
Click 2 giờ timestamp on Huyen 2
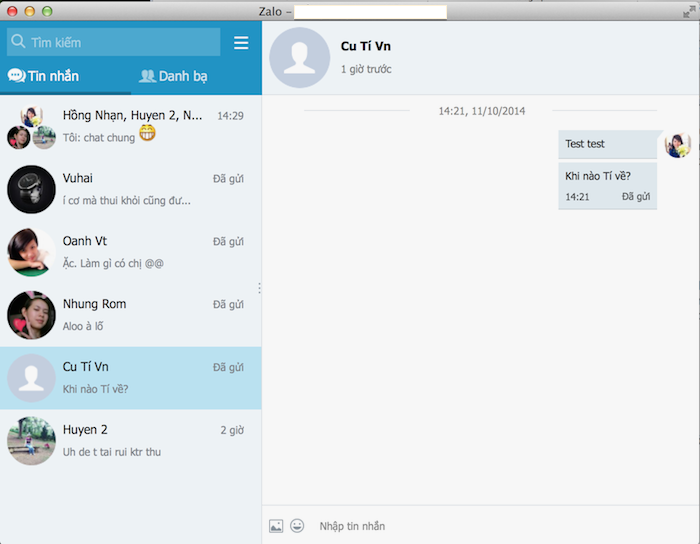click(x=232, y=430)
